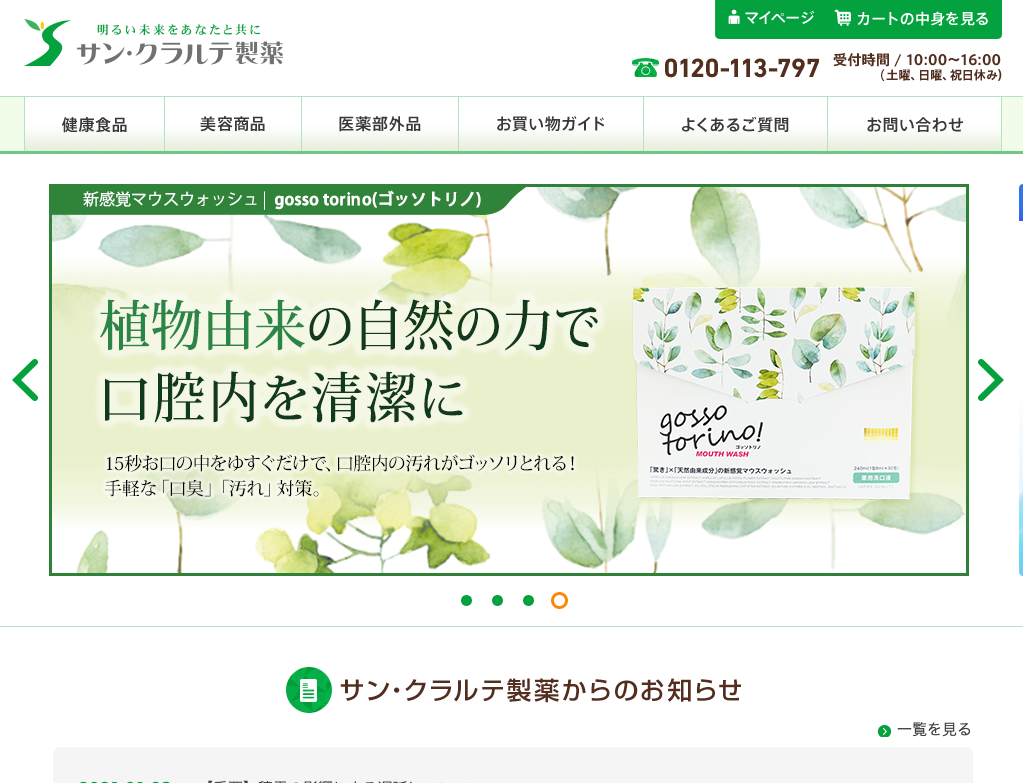The image size is (1023, 783).
Task: Click the gosso torino product box image
Action: coord(774,393)
